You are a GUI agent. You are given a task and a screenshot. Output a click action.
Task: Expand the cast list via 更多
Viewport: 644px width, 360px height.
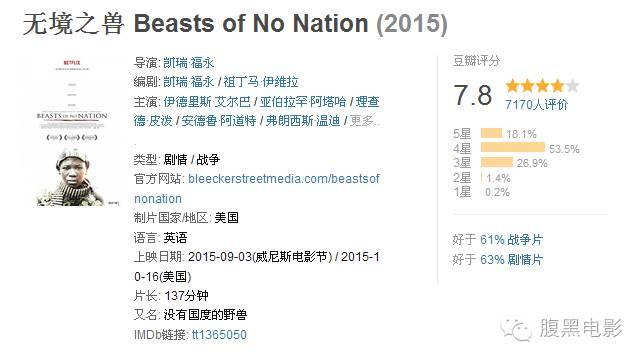click(363, 121)
